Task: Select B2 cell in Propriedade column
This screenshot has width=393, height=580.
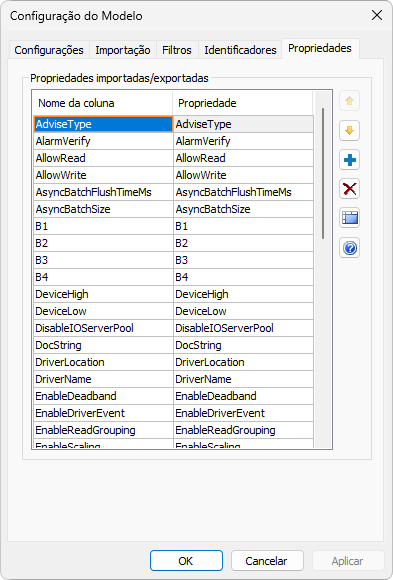Action: coord(243,243)
